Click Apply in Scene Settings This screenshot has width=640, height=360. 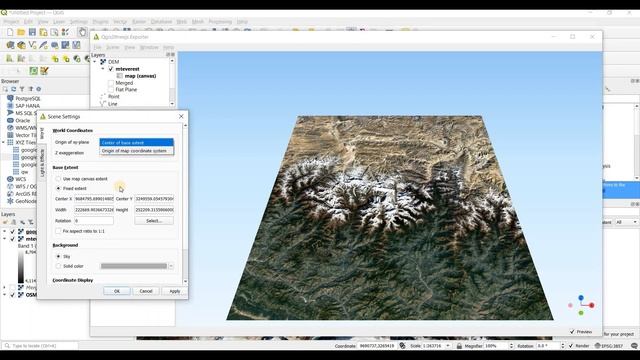click(x=175, y=291)
